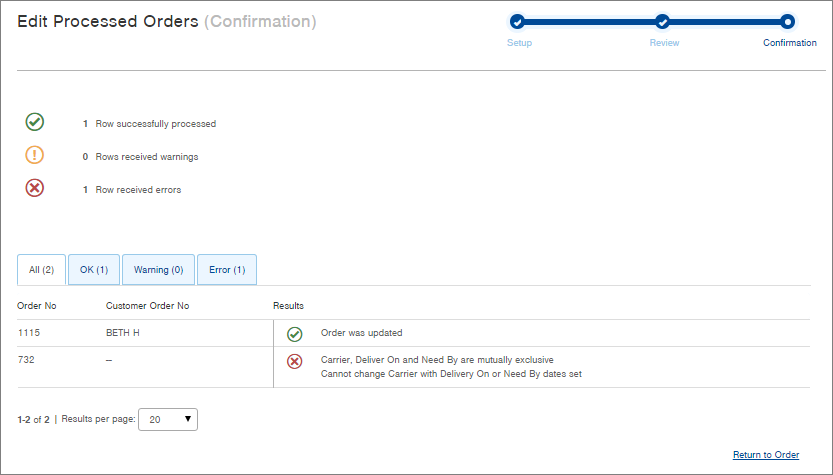Click the green success checkmark summary icon
Image resolution: width=833 pixels, height=475 pixels.
pos(35,122)
